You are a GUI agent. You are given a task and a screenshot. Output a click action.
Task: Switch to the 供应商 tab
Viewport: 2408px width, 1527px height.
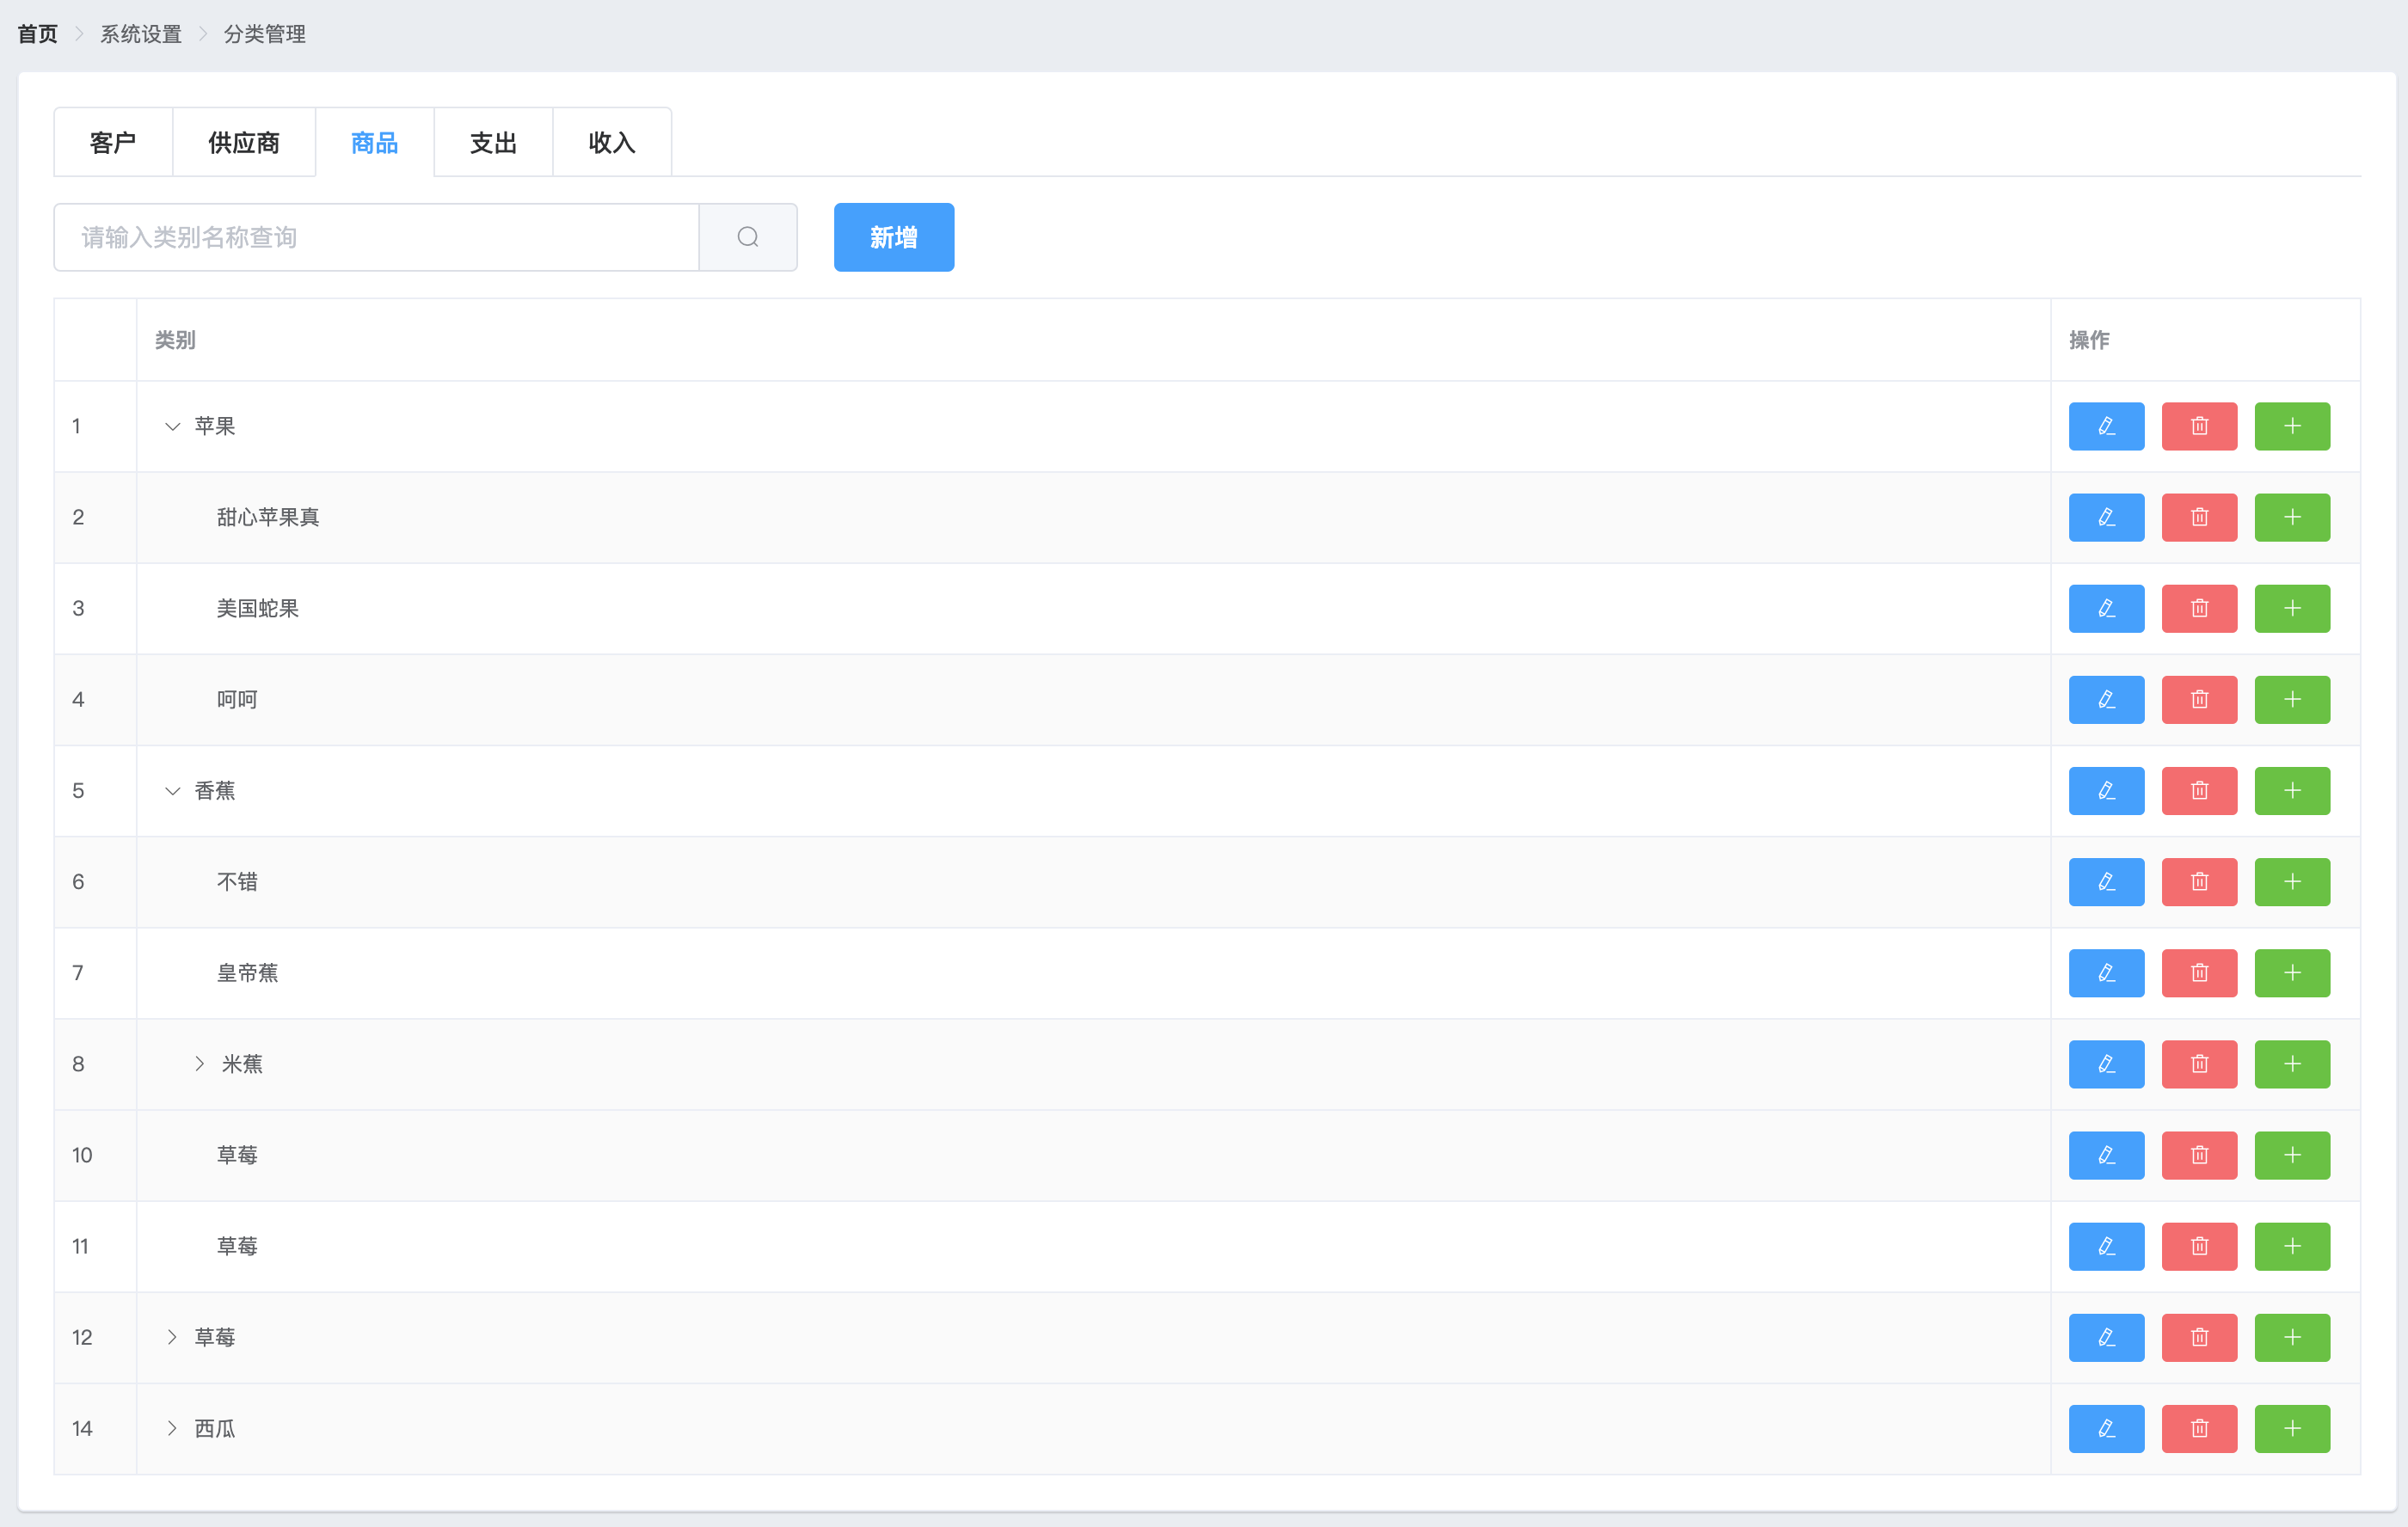(x=244, y=142)
